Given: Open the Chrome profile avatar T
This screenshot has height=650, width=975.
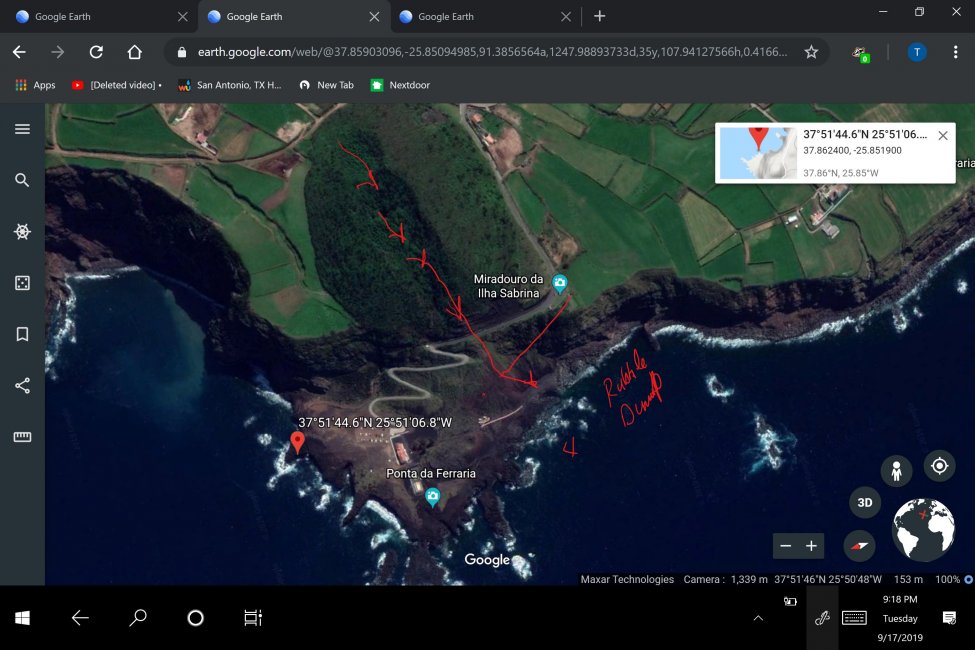Looking at the screenshot, I should [917, 52].
